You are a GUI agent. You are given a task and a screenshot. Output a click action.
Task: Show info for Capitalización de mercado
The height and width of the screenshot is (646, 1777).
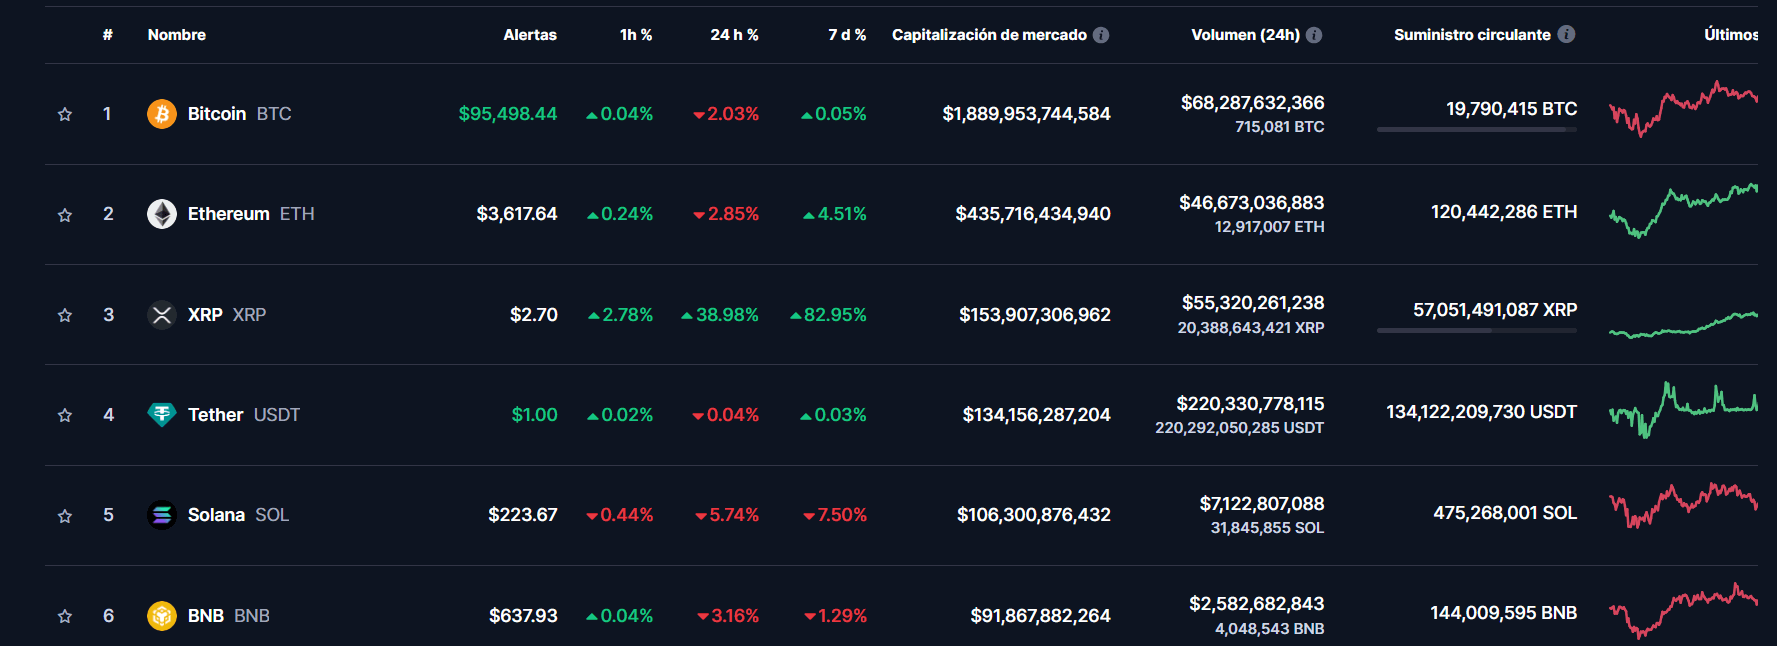point(1101,35)
